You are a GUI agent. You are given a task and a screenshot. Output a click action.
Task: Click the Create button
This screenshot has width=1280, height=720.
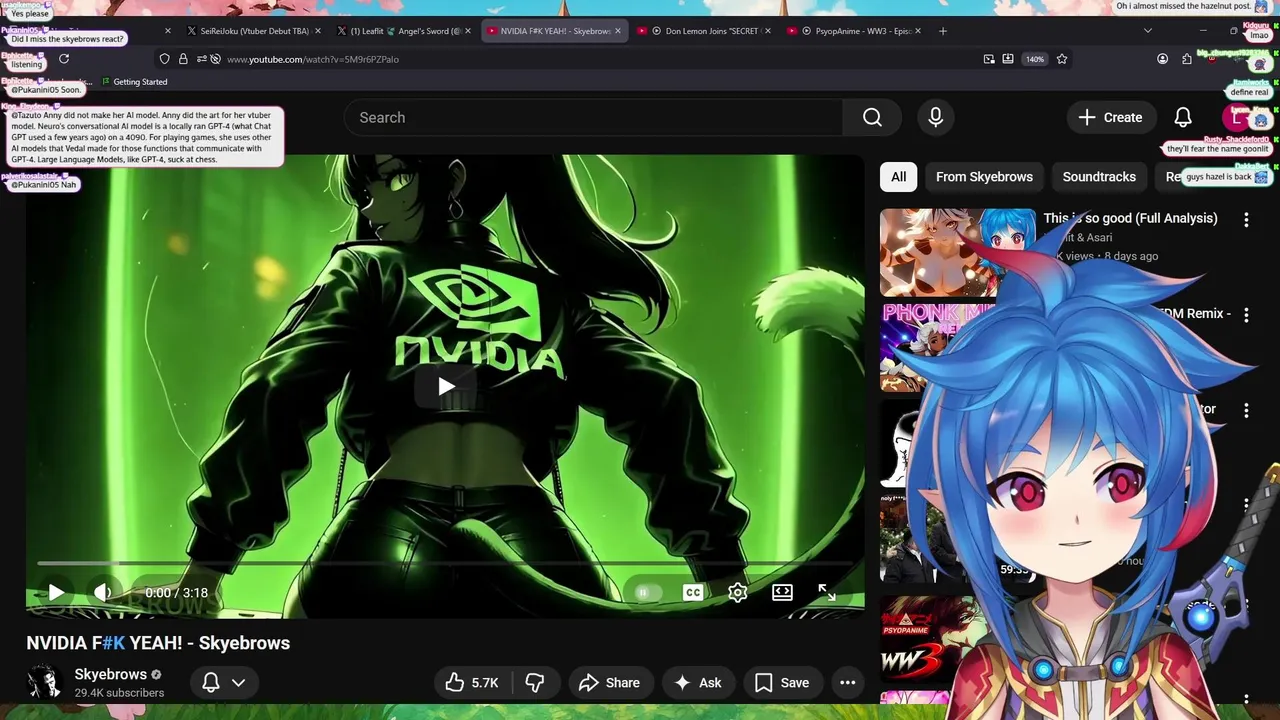tap(1110, 118)
